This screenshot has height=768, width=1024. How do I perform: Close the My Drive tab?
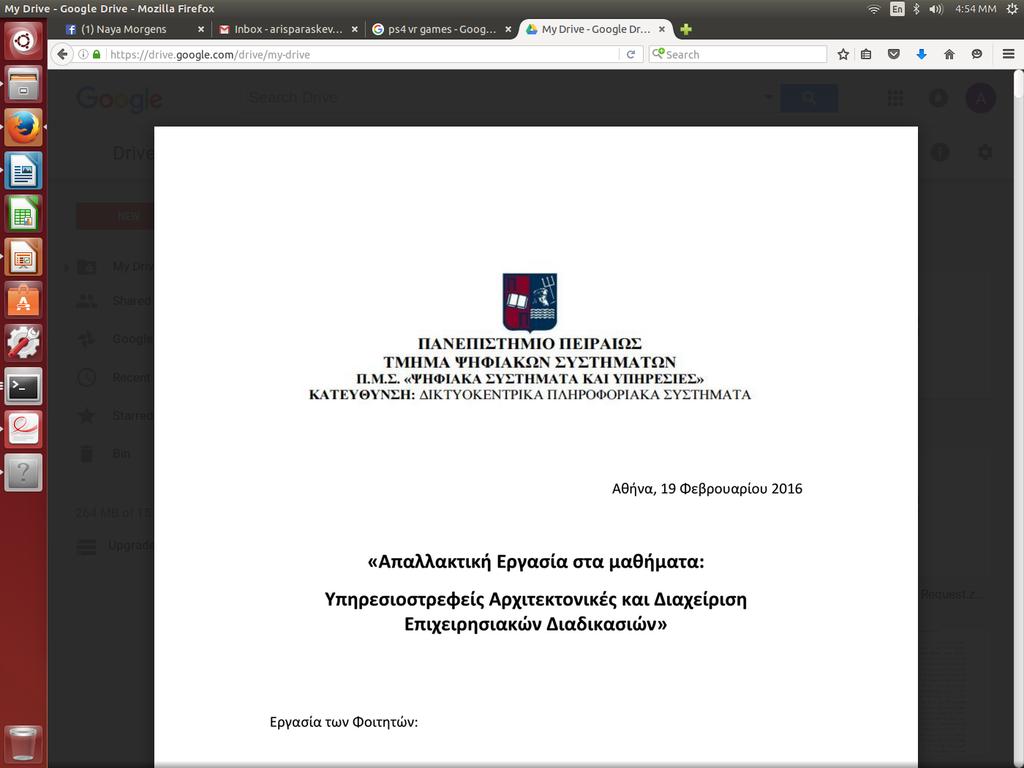[x=662, y=29]
